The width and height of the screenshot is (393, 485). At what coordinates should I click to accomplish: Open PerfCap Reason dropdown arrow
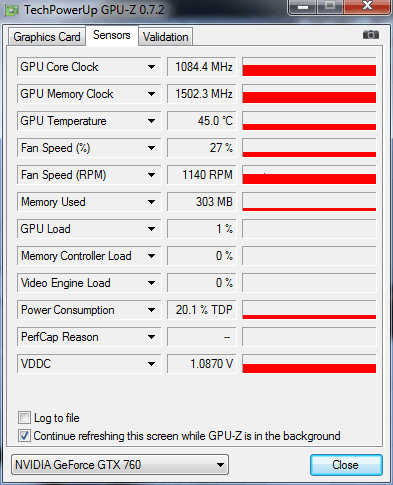pyautogui.click(x=151, y=337)
